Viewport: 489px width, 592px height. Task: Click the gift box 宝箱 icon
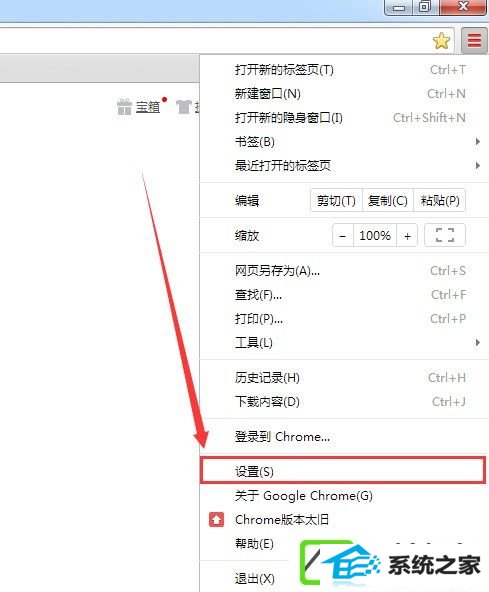[124, 107]
